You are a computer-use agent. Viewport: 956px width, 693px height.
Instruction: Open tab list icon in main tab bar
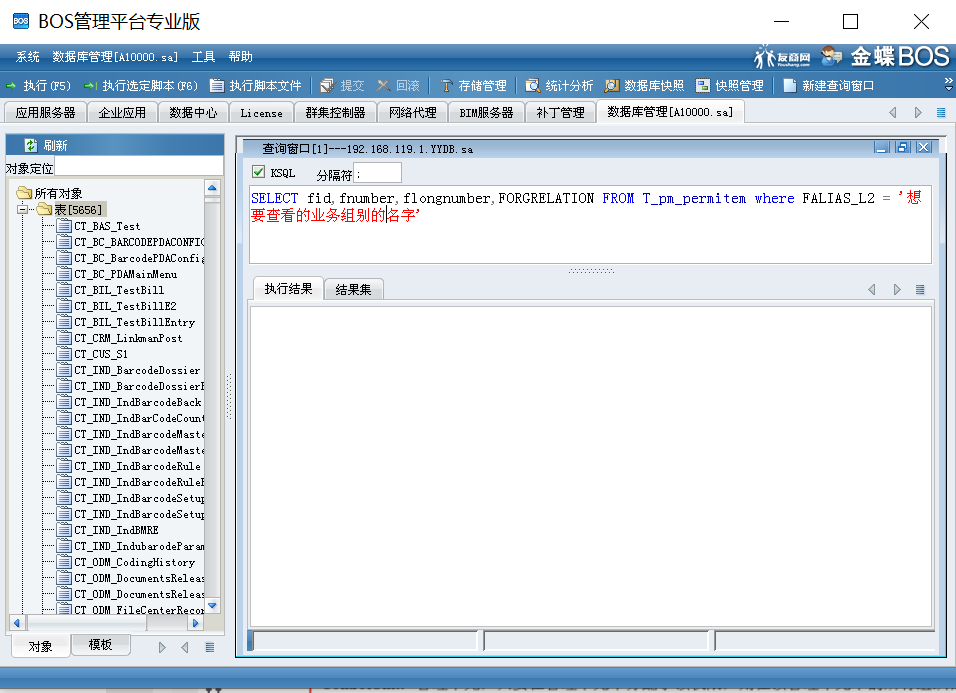click(941, 113)
